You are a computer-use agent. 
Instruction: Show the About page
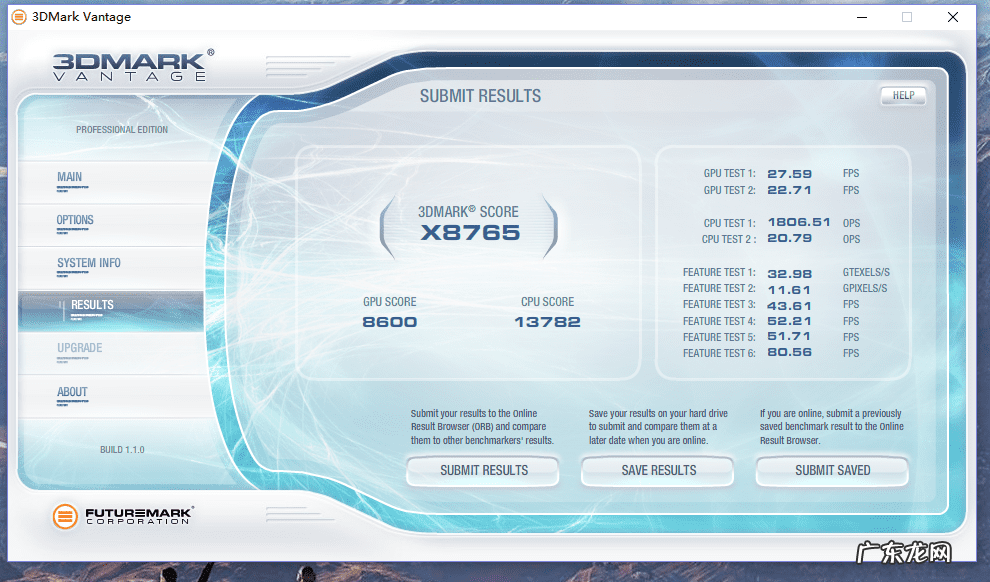coord(72,392)
